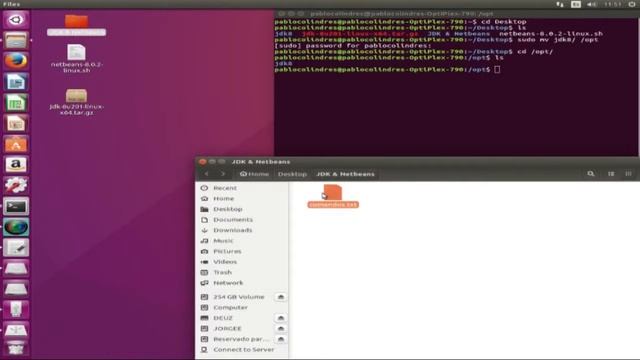Open the Amazon launcher icon
Image resolution: width=640 pixels, height=360 pixels.
[16, 165]
